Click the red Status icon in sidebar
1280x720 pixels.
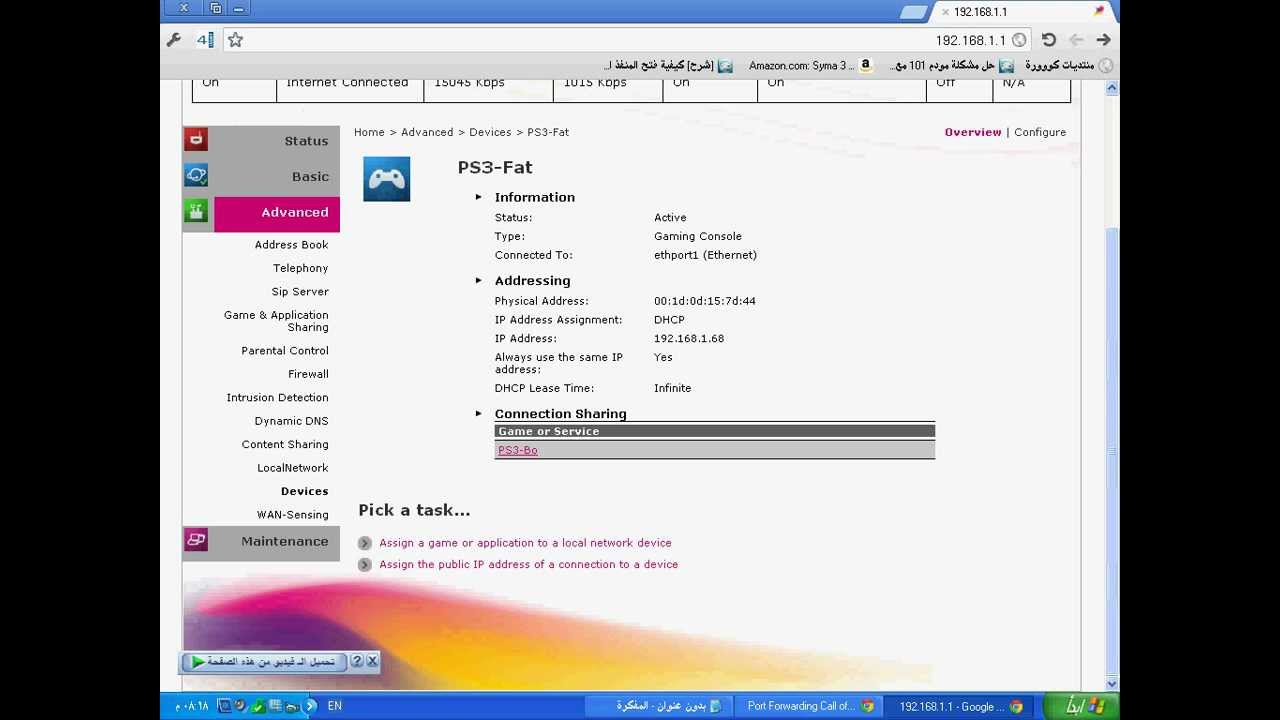tap(196, 140)
